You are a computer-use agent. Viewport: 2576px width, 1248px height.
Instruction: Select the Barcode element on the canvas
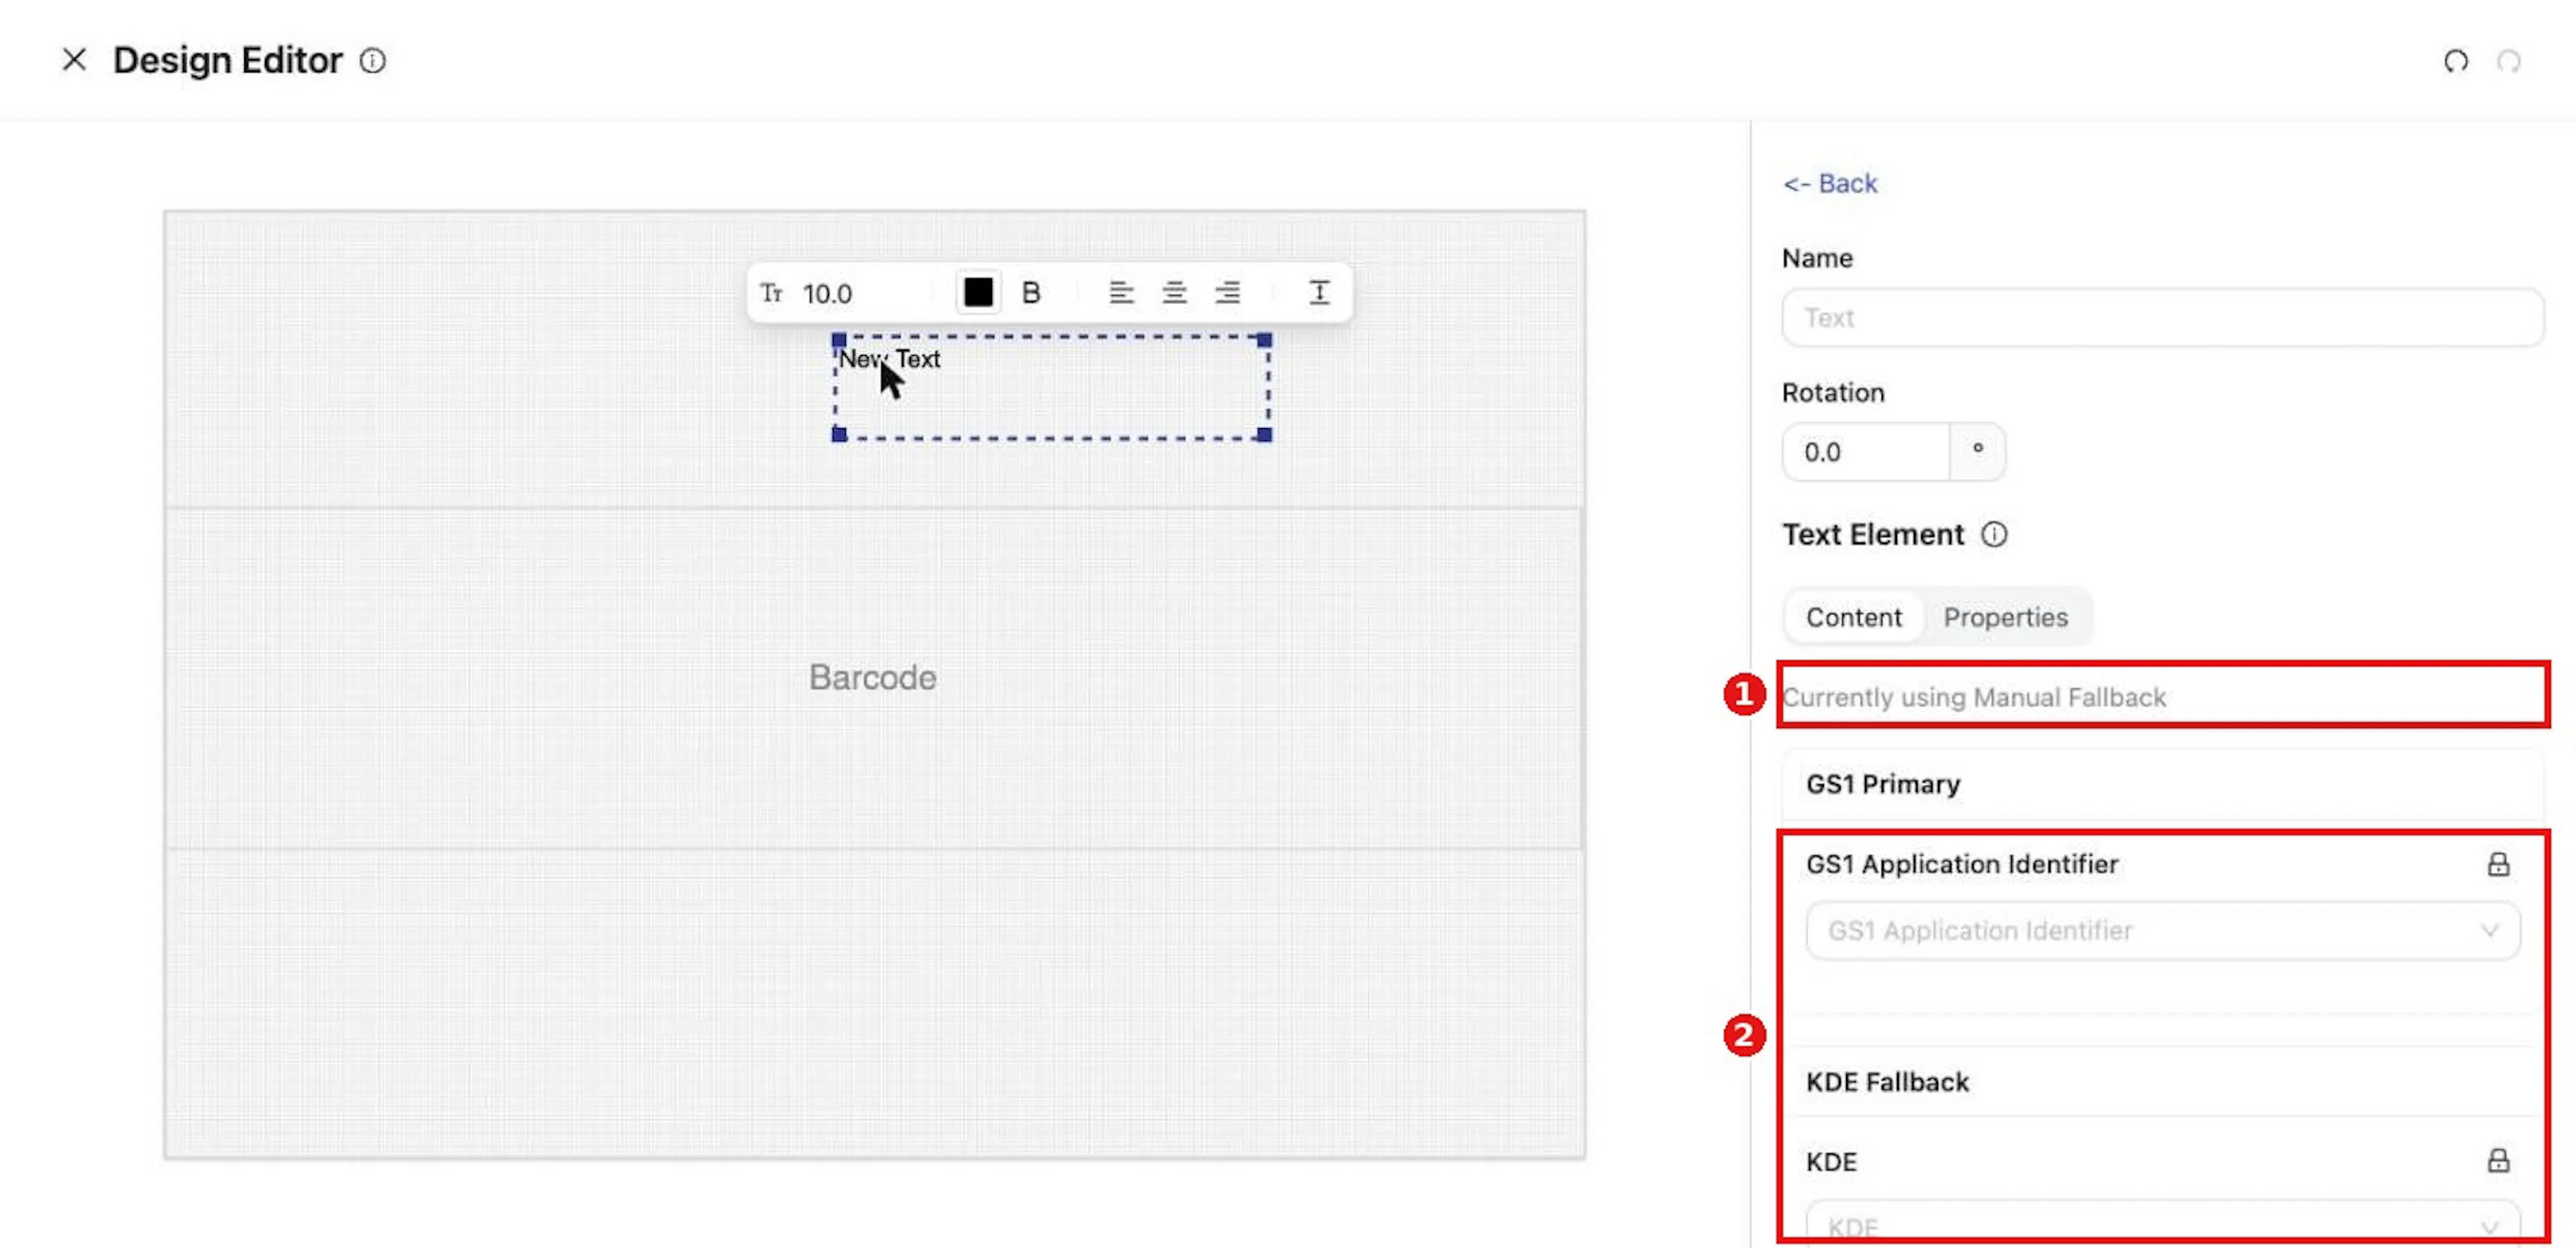click(x=873, y=678)
